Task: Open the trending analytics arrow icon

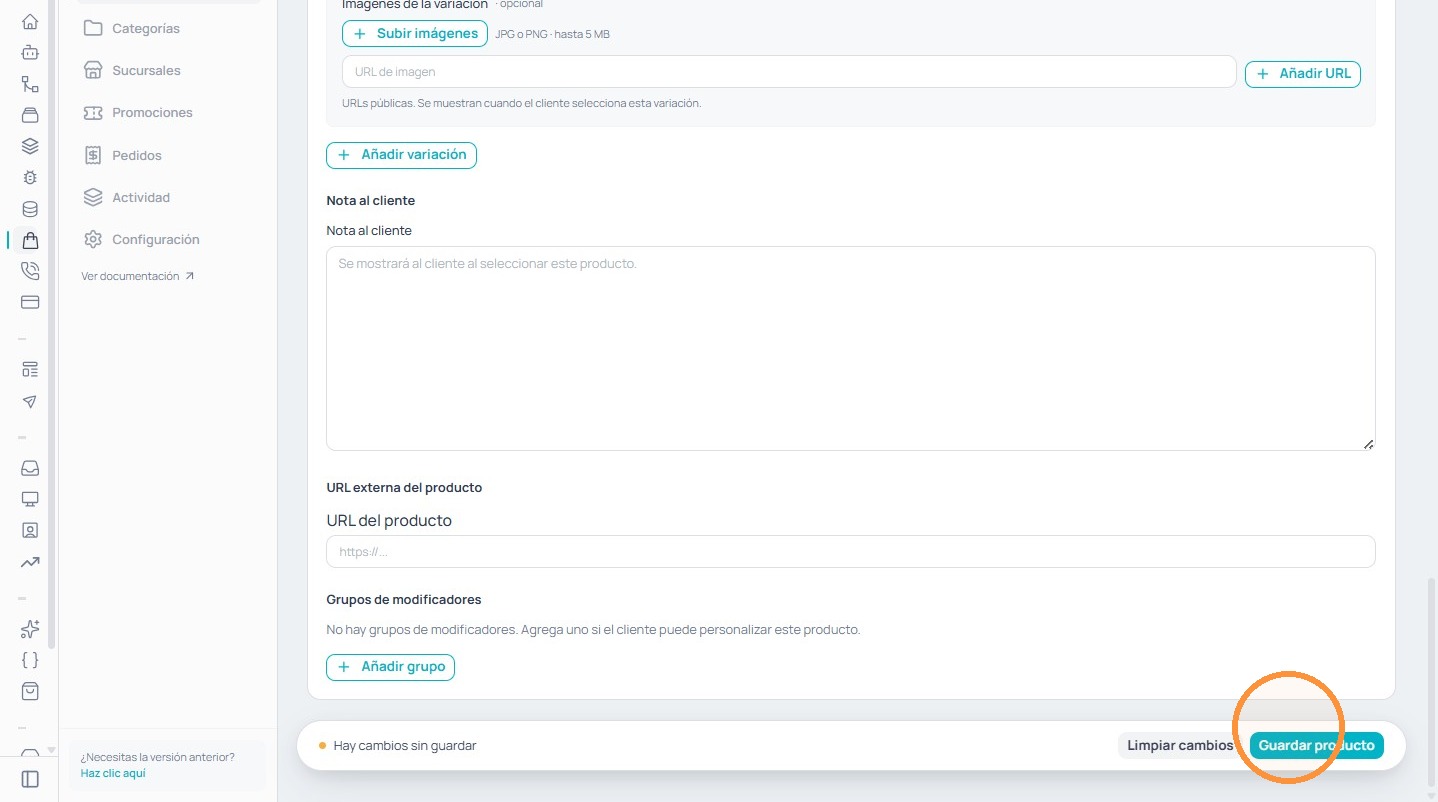Action: [x=30, y=562]
